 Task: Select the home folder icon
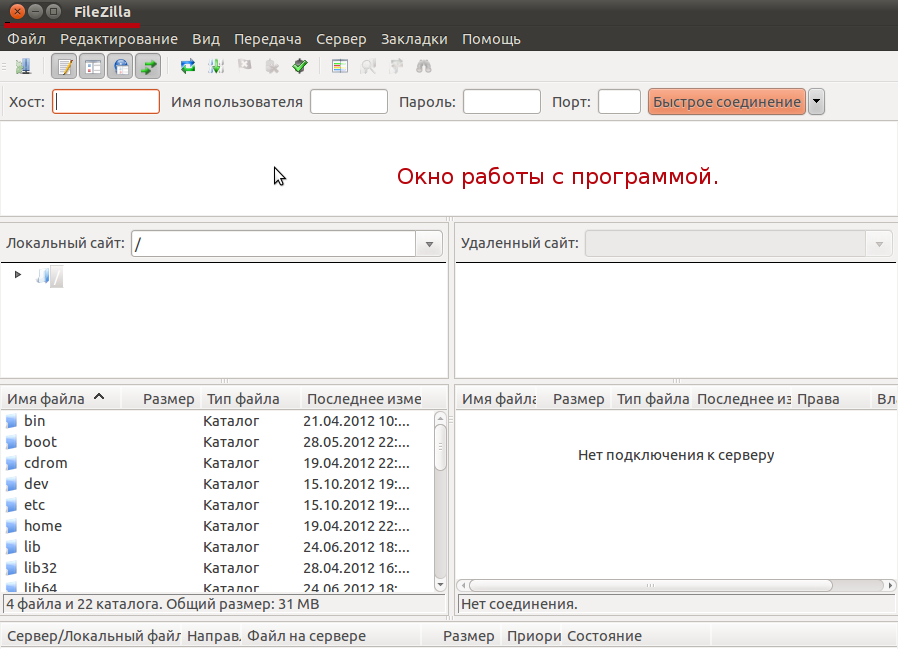pyautogui.click(x=11, y=526)
